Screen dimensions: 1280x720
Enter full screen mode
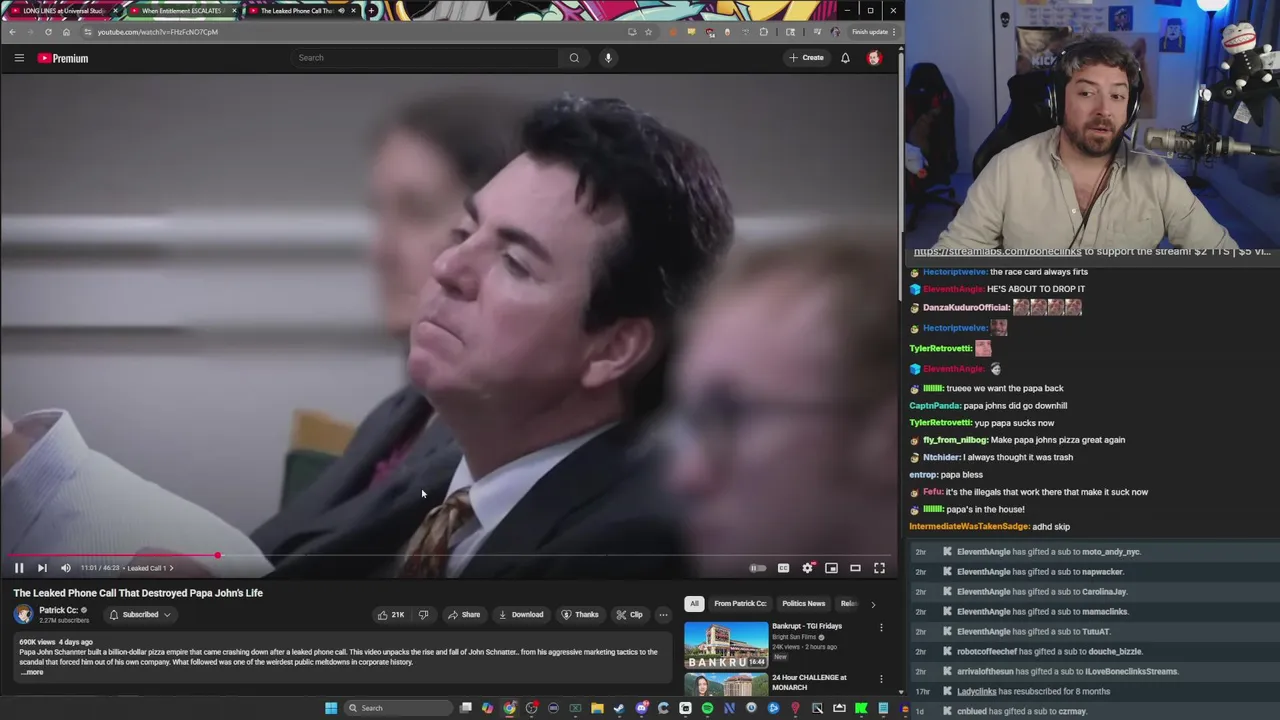[x=879, y=568]
